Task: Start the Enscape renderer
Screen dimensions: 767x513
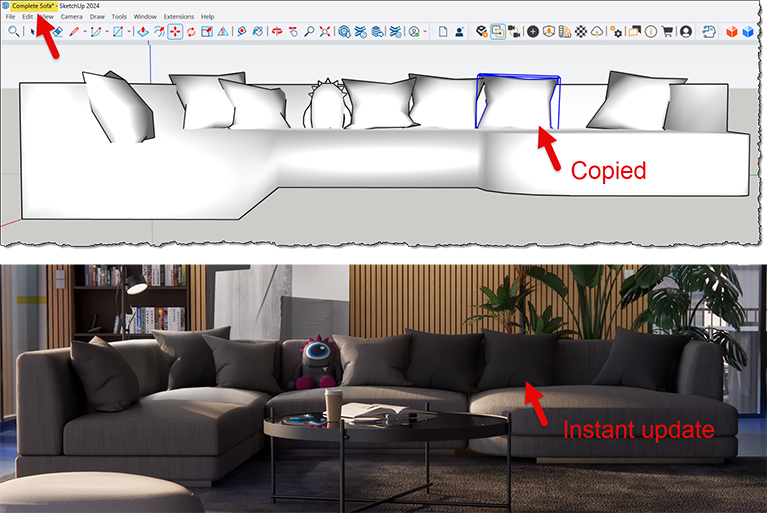Action: pyautogui.click(x=480, y=32)
